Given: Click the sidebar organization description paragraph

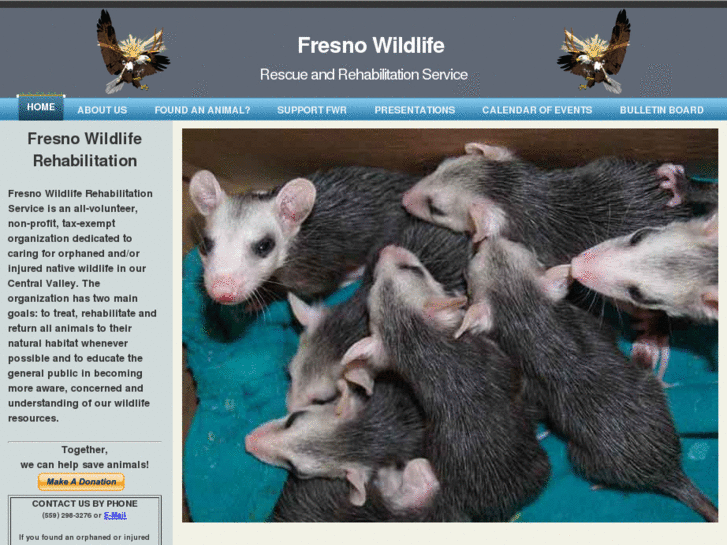Looking at the screenshot, I should 82,306.
